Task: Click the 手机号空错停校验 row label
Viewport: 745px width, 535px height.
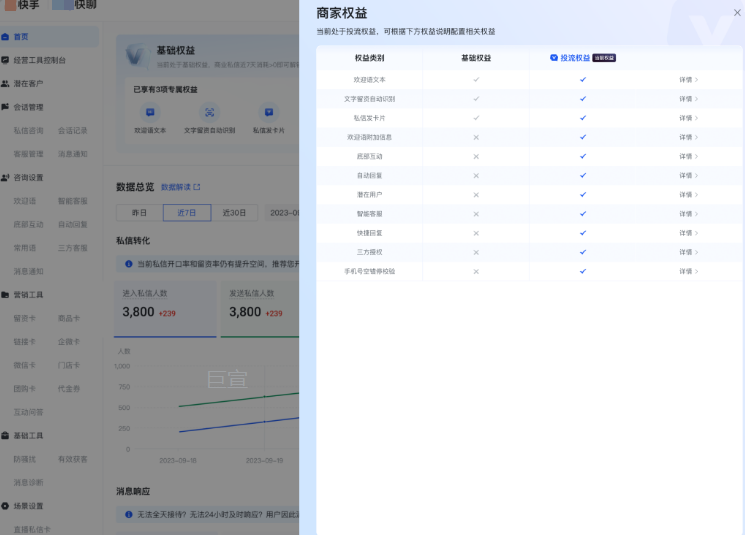Action: (370, 271)
